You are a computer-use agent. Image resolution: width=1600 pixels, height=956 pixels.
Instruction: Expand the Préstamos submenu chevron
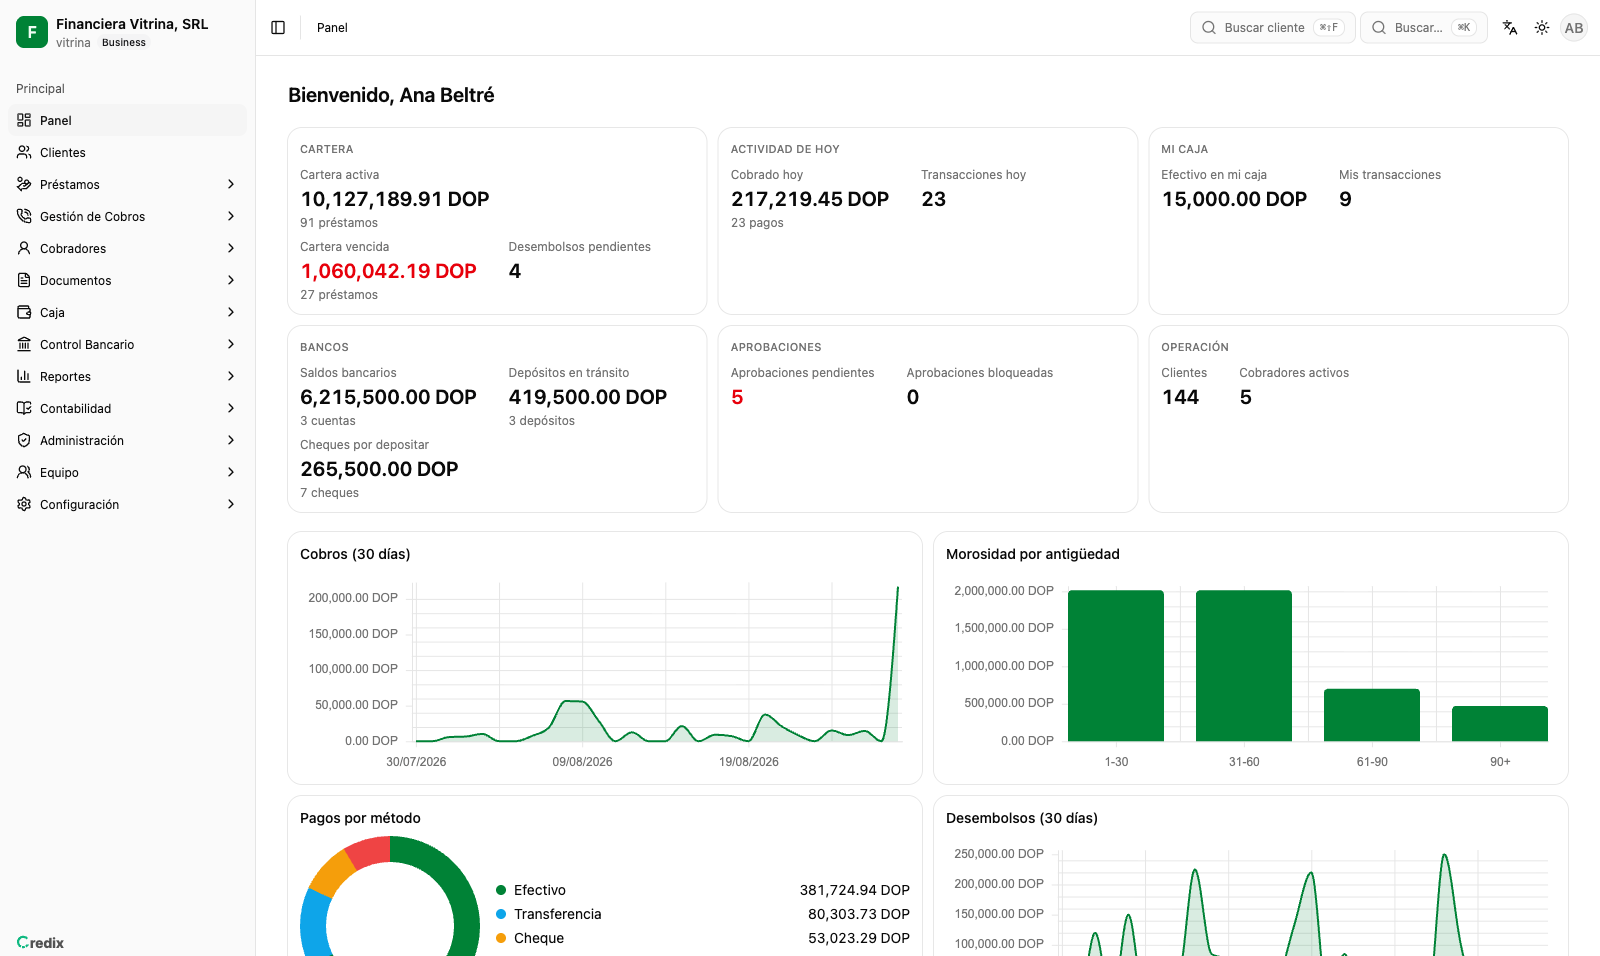pyautogui.click(x=231, y=184)
